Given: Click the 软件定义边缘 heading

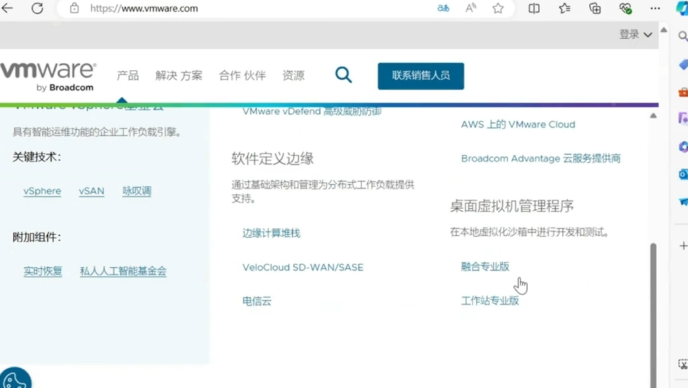Looking at the screenshot, I should (x=272, y=159).
